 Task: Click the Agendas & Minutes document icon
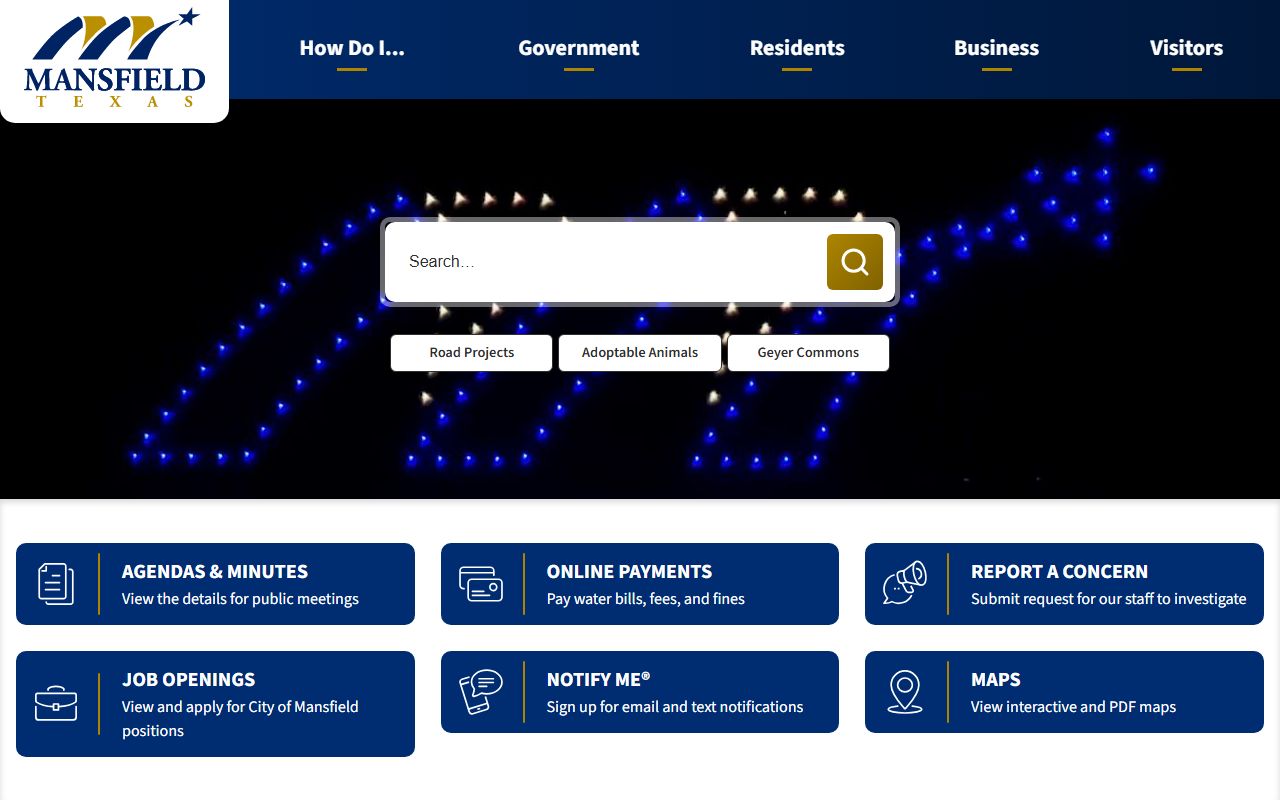[56, 584]
